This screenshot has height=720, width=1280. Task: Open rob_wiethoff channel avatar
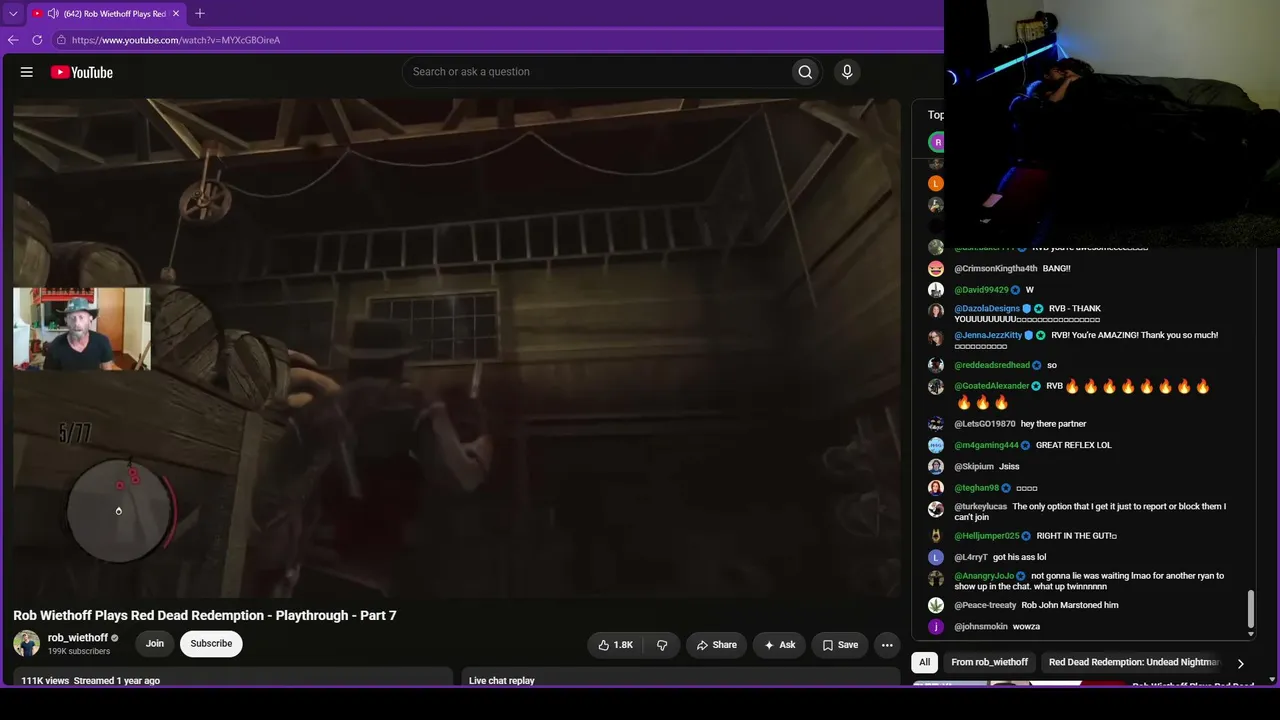click(27, 643)
